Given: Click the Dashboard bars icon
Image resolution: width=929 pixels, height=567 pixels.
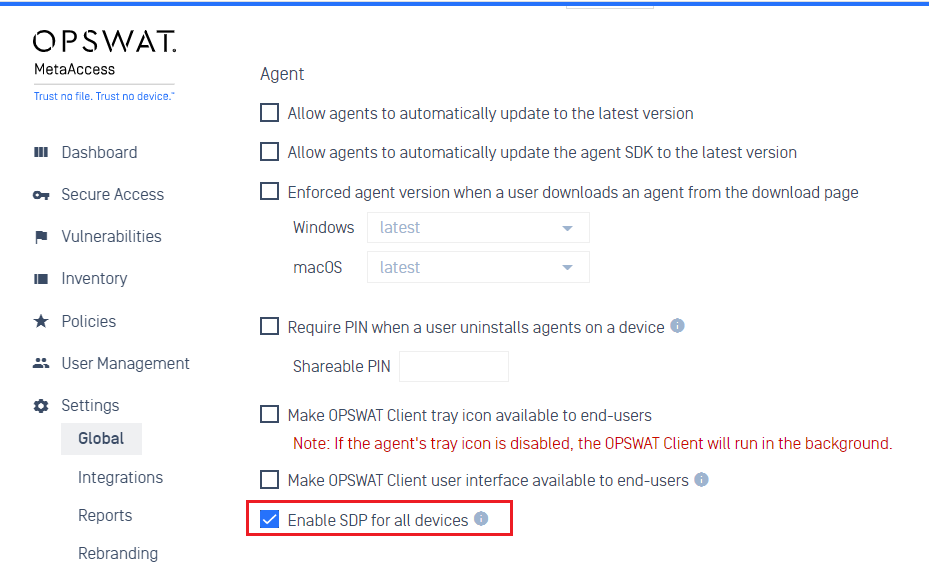Looking at the screenshot, I should (41, 152).
